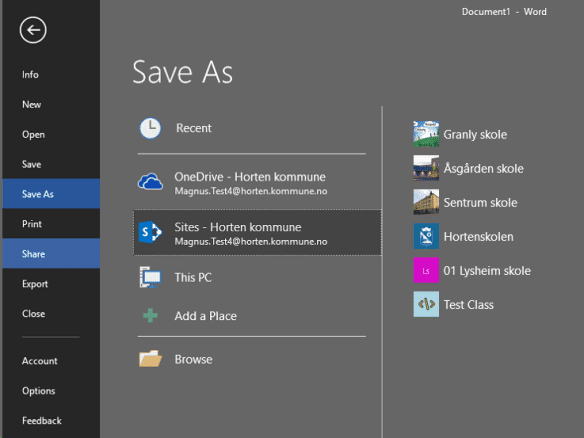584x438 pixels.
Task: Select the Recent clock icon
Action: (x=150, y=128)
